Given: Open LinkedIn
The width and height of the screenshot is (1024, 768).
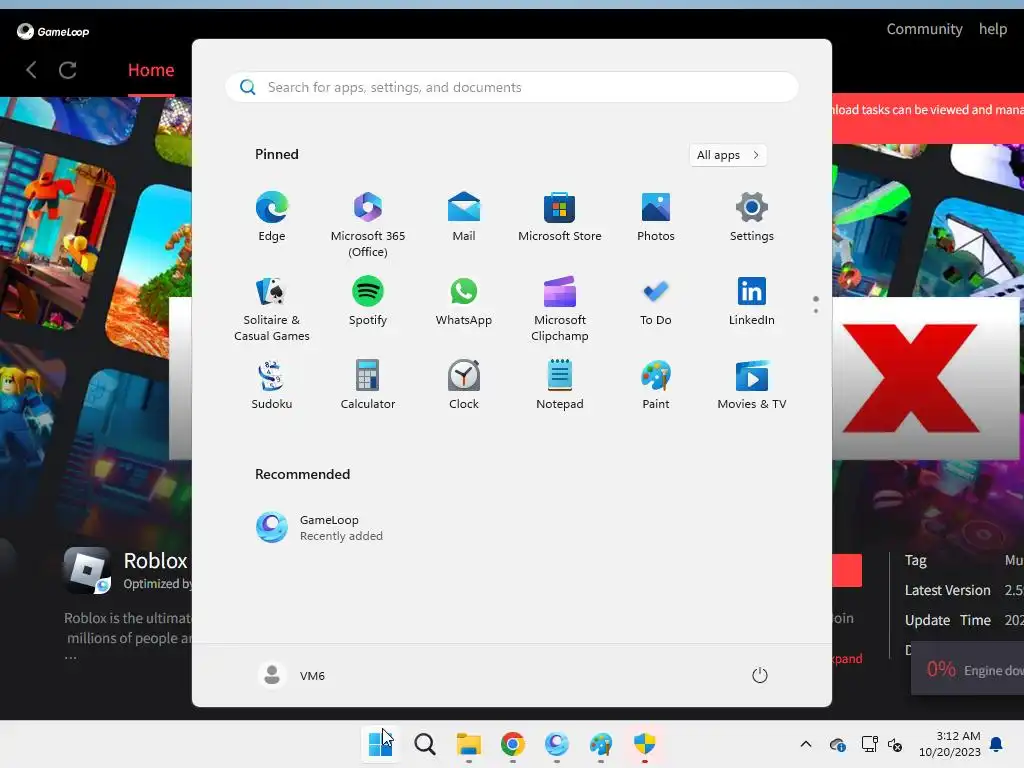Looking at the screenshot, I should click(x=752, y=301).
